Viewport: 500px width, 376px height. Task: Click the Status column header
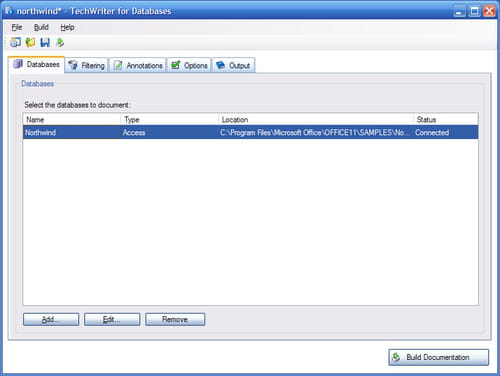[446, 119]
